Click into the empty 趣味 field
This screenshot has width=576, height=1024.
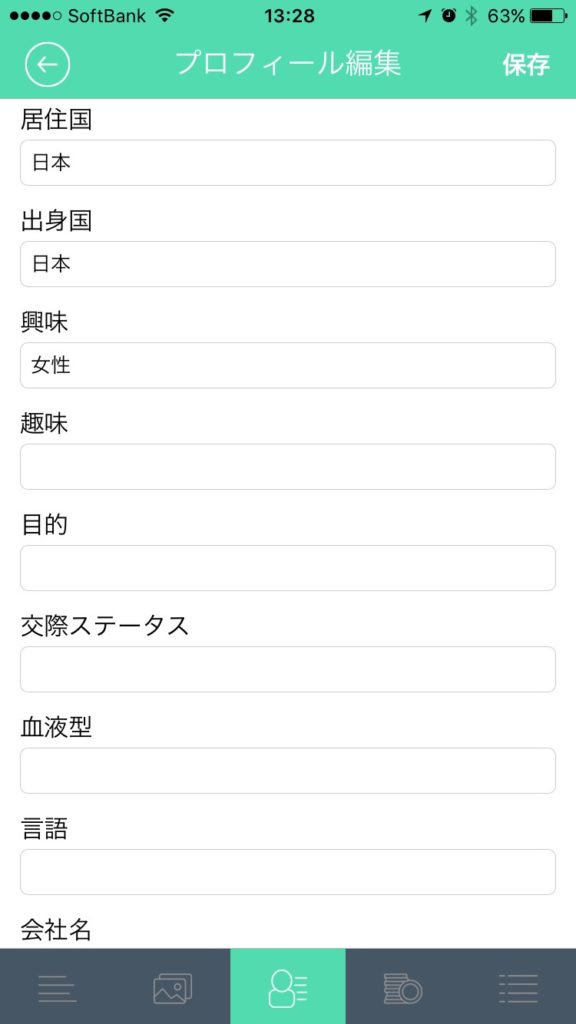point(288,466)
